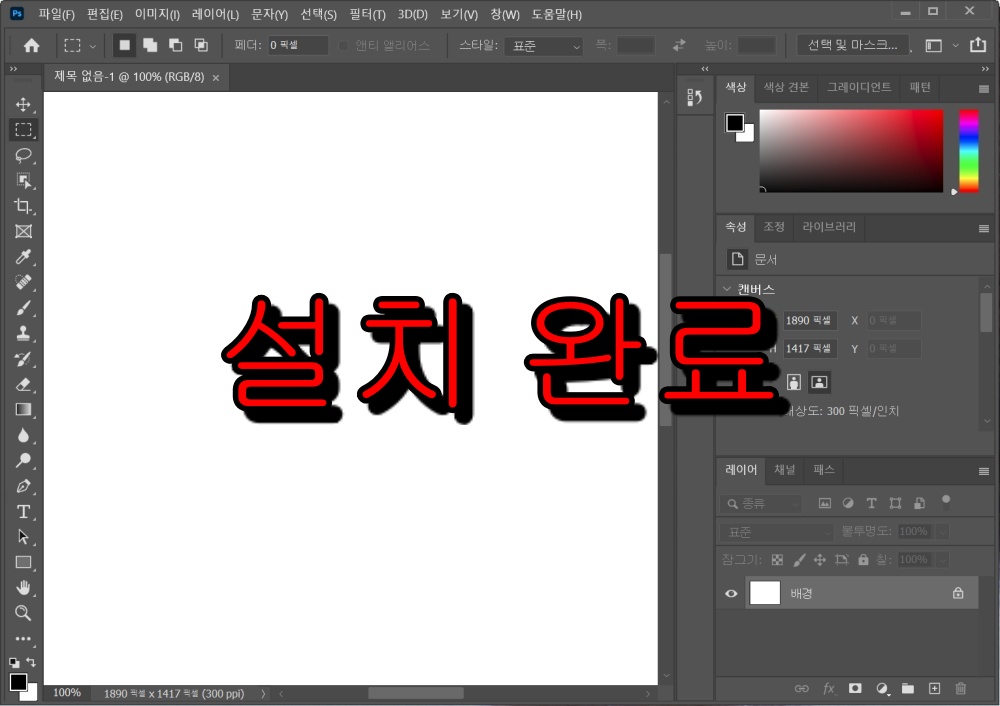Activate the Crop tool
1000x706 pixels.
click(25, 207)
